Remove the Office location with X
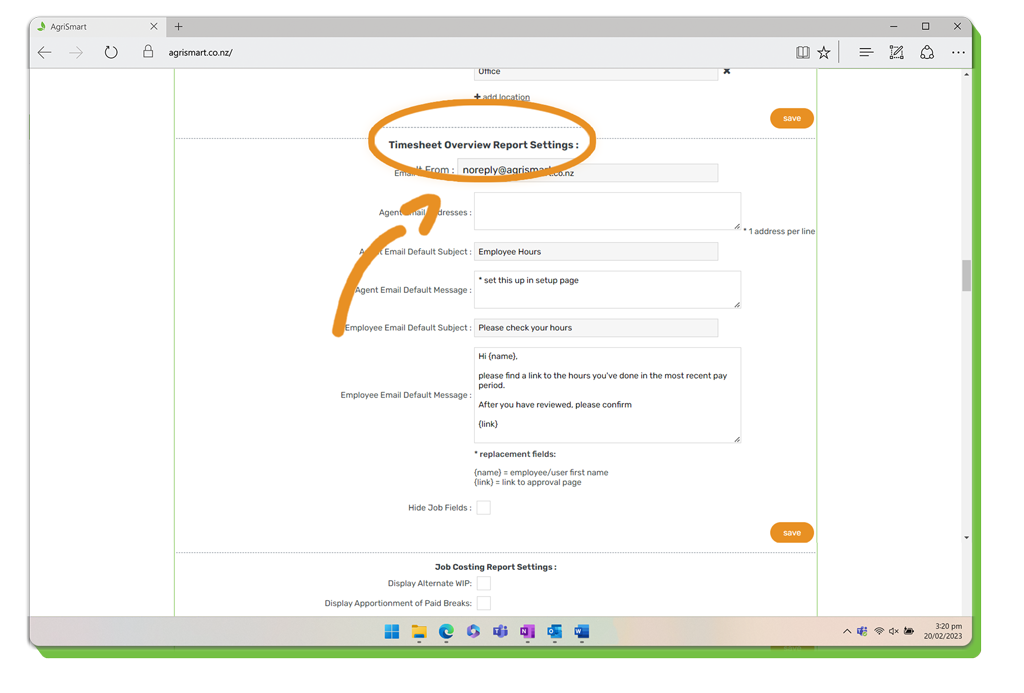The width and height of the screenshot is (1024, 693). click(x=727, y=71)
